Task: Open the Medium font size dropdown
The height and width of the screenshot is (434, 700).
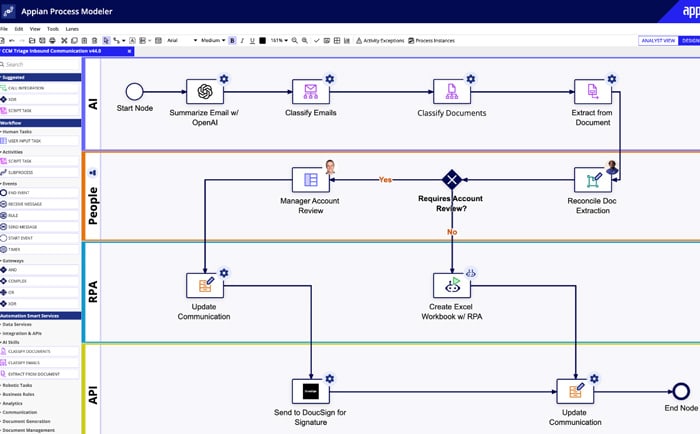Action: coord(213,41)
